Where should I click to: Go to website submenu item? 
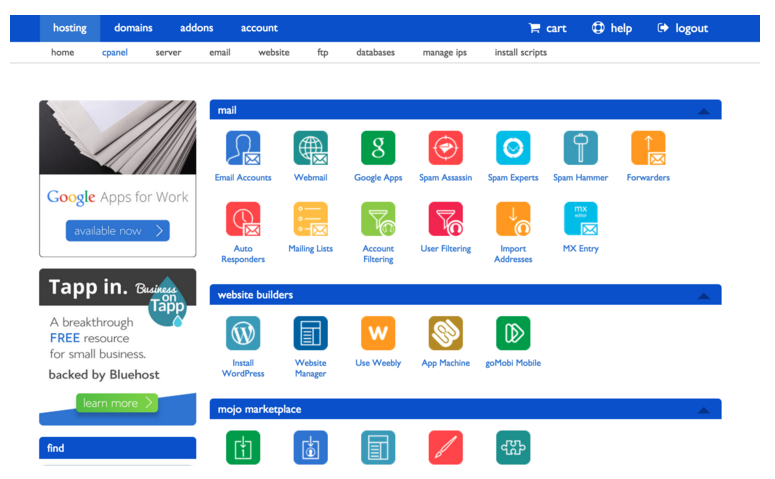point(274,52)
